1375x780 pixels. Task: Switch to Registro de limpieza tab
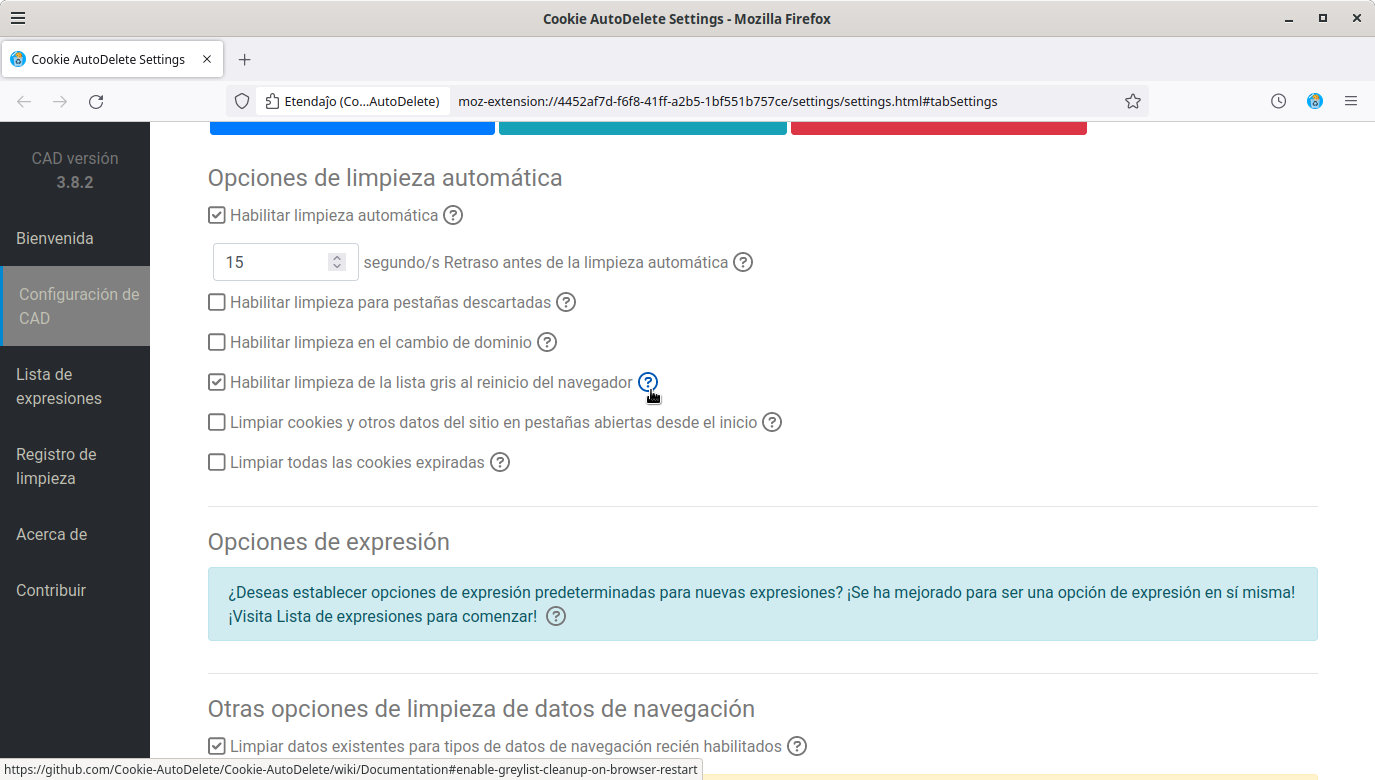coord(56,466)
